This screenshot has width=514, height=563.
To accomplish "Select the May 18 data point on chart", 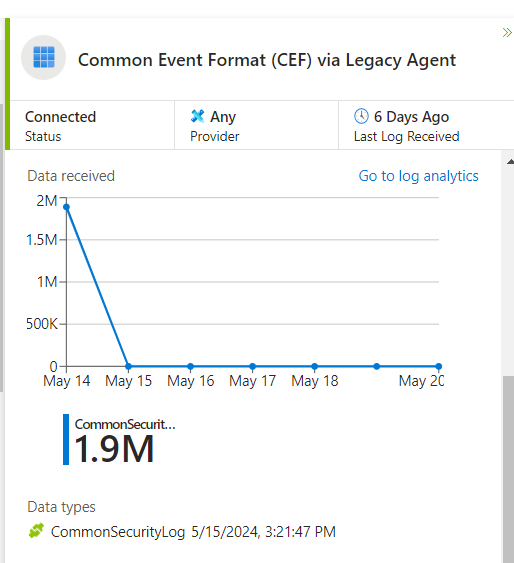I will [315, 366].
